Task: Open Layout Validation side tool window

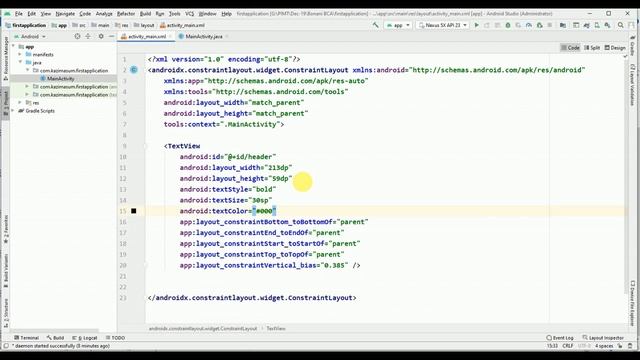Action: [x=632, y=85]
